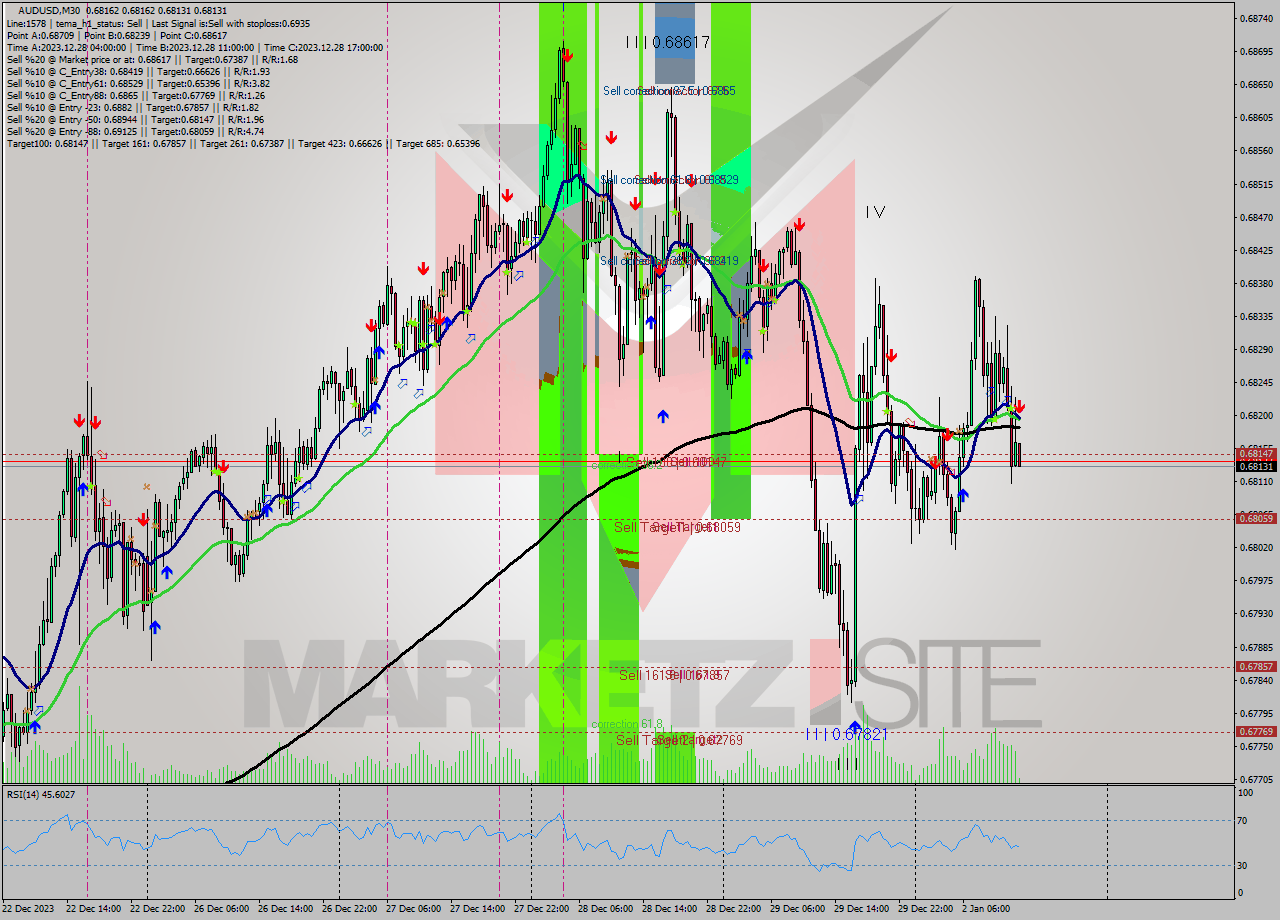Click the blue up arrow above 'I I I 0.67821'

tap(855, 725)
